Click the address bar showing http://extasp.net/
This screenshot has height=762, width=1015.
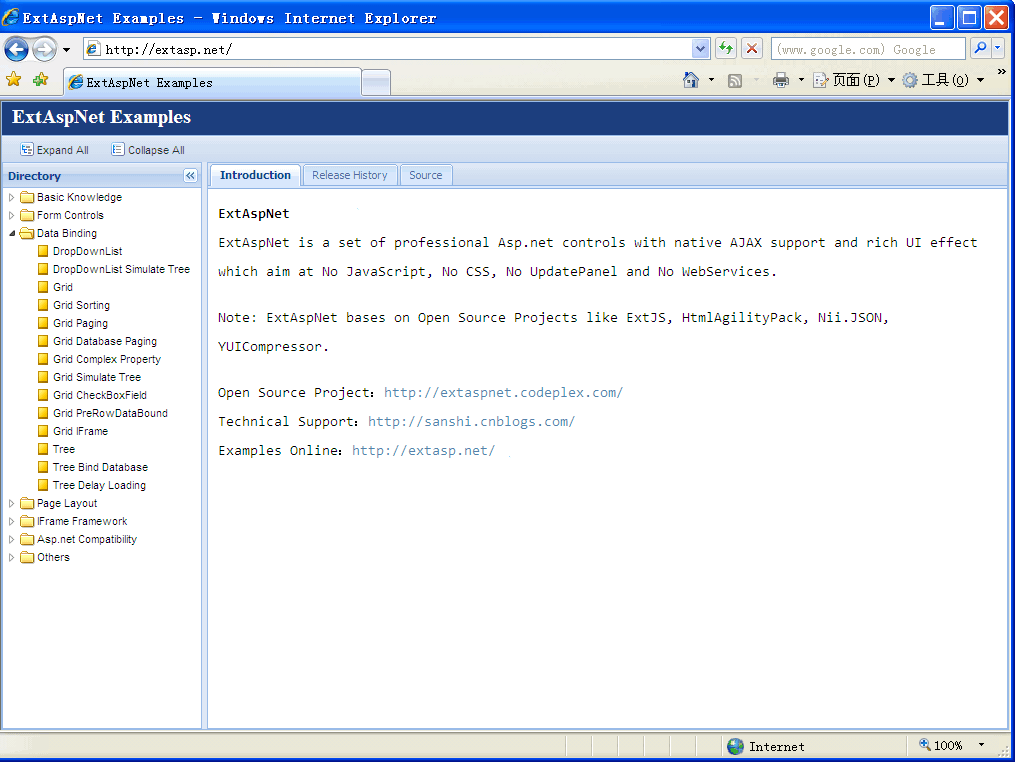tap(397, 49)
